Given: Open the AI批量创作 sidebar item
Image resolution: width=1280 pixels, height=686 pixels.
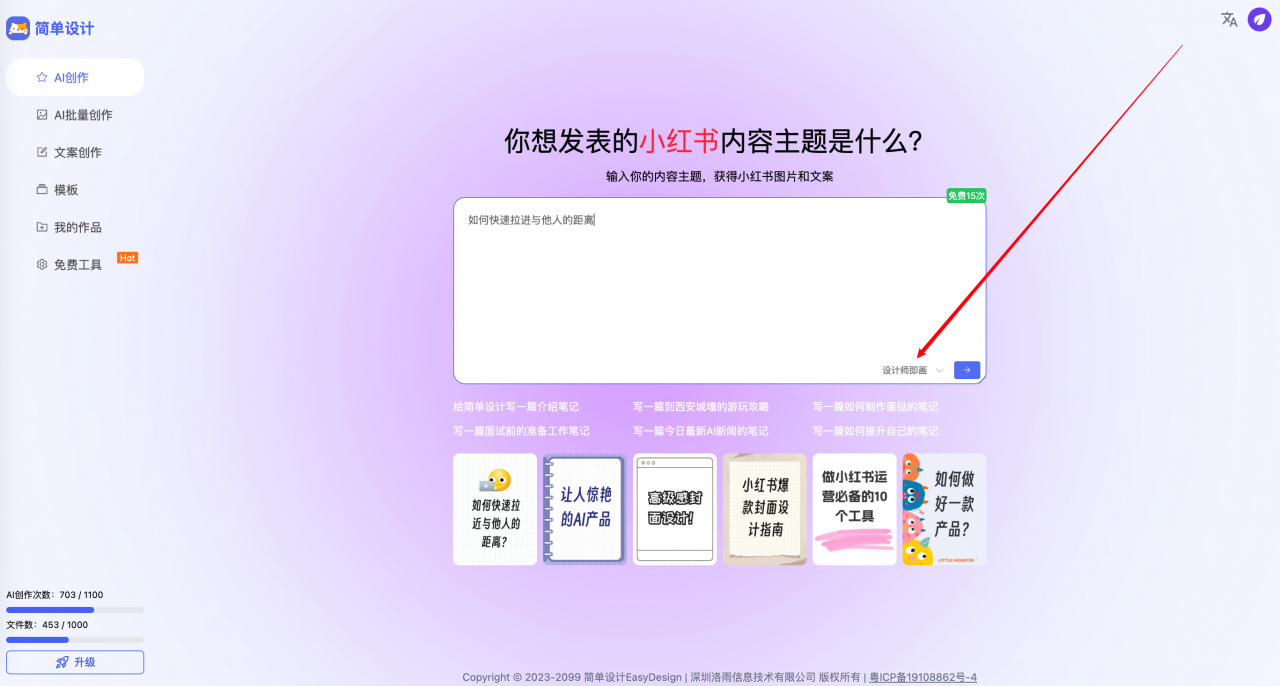Looking at the screenshot, I should pyautogui.click(x=75, y=115).
